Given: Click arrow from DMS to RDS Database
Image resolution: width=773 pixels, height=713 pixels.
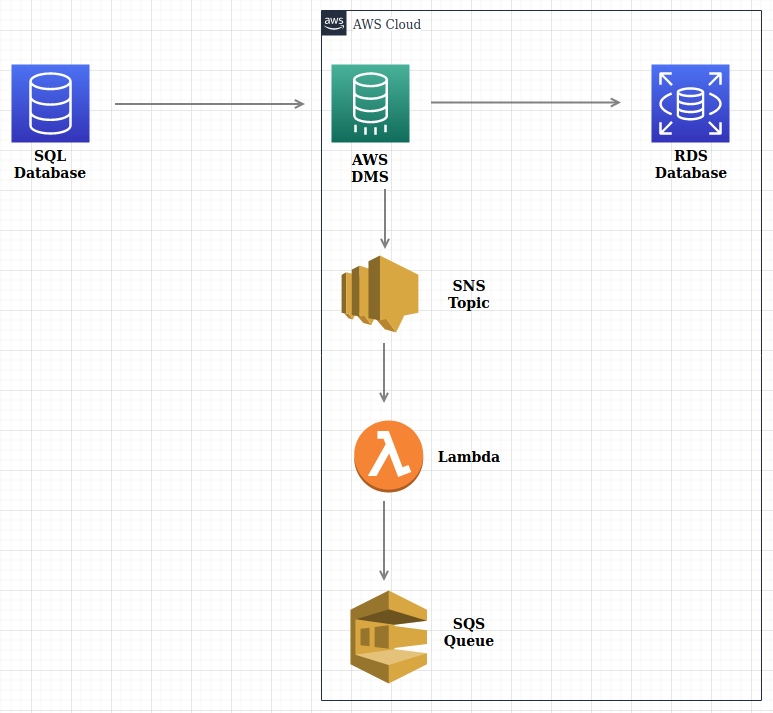Looking at the screenshot, I should coord(525,102).
